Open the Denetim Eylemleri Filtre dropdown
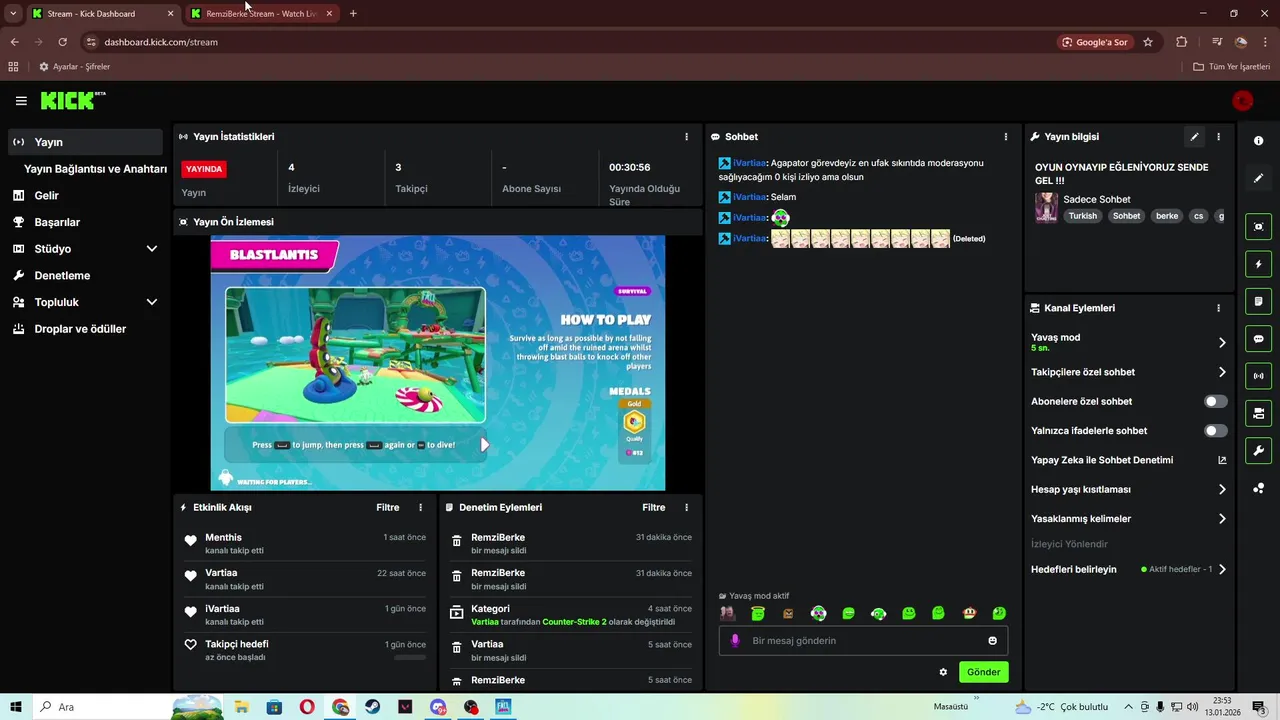1280x720 pixels. 654,508
